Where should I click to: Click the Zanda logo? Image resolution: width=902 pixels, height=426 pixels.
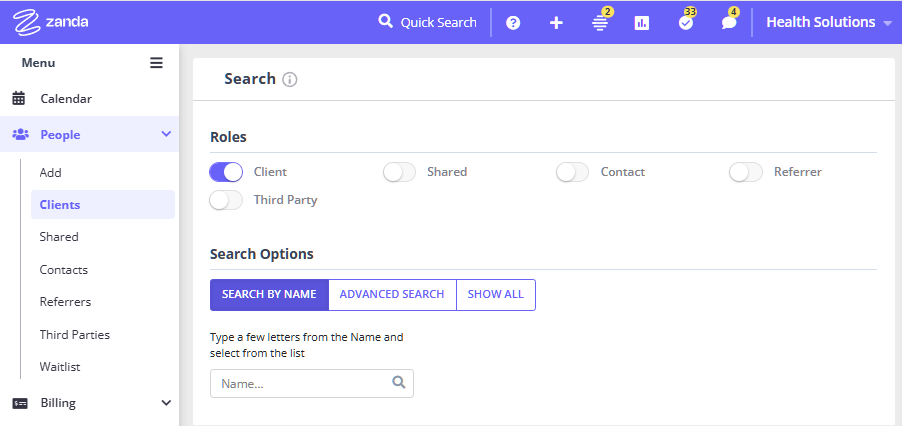(x=51, y=21)
